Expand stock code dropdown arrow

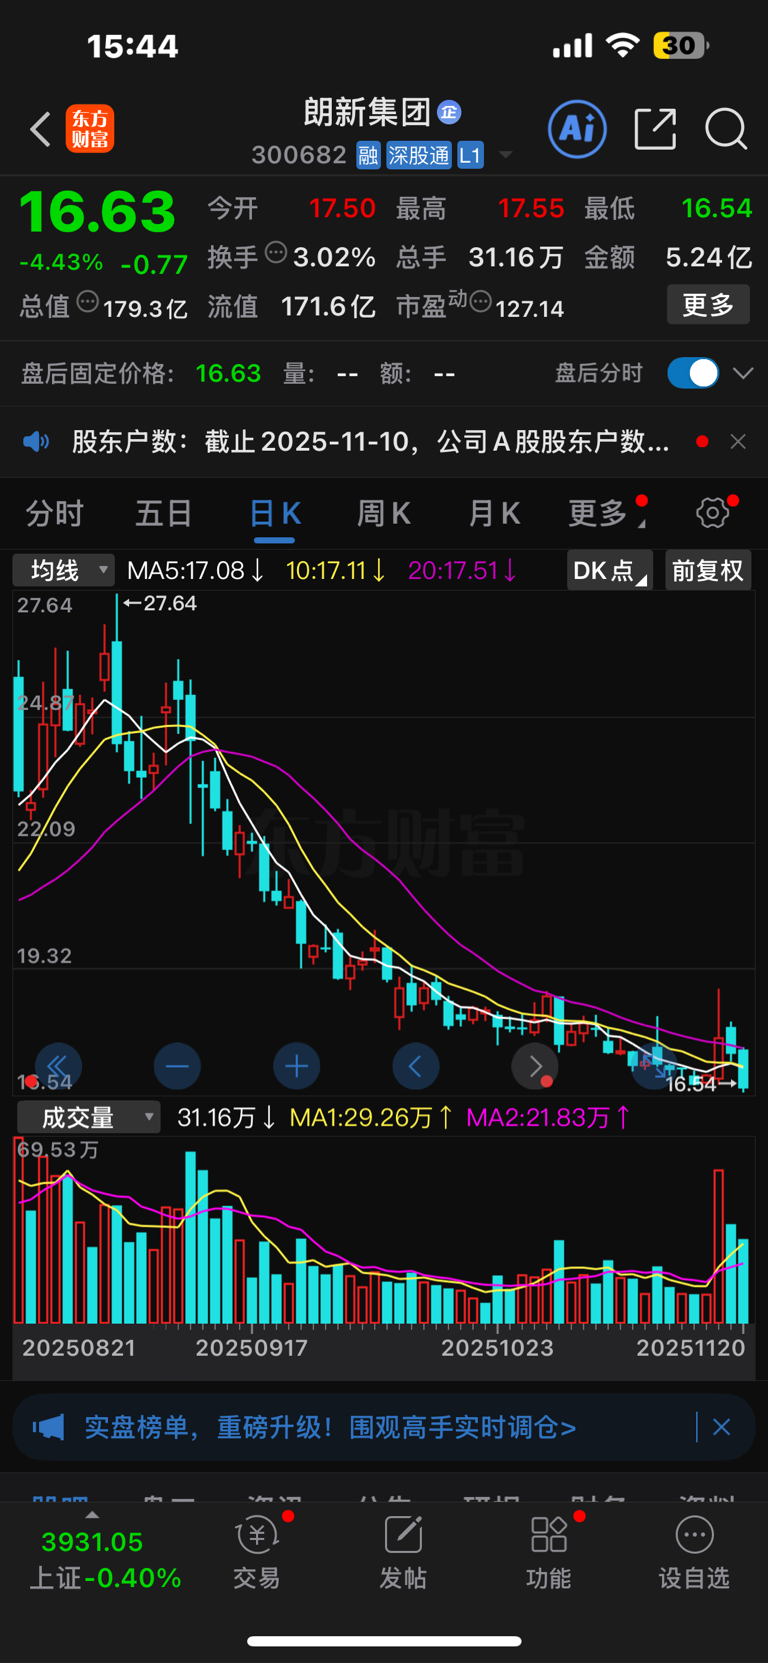505,155
